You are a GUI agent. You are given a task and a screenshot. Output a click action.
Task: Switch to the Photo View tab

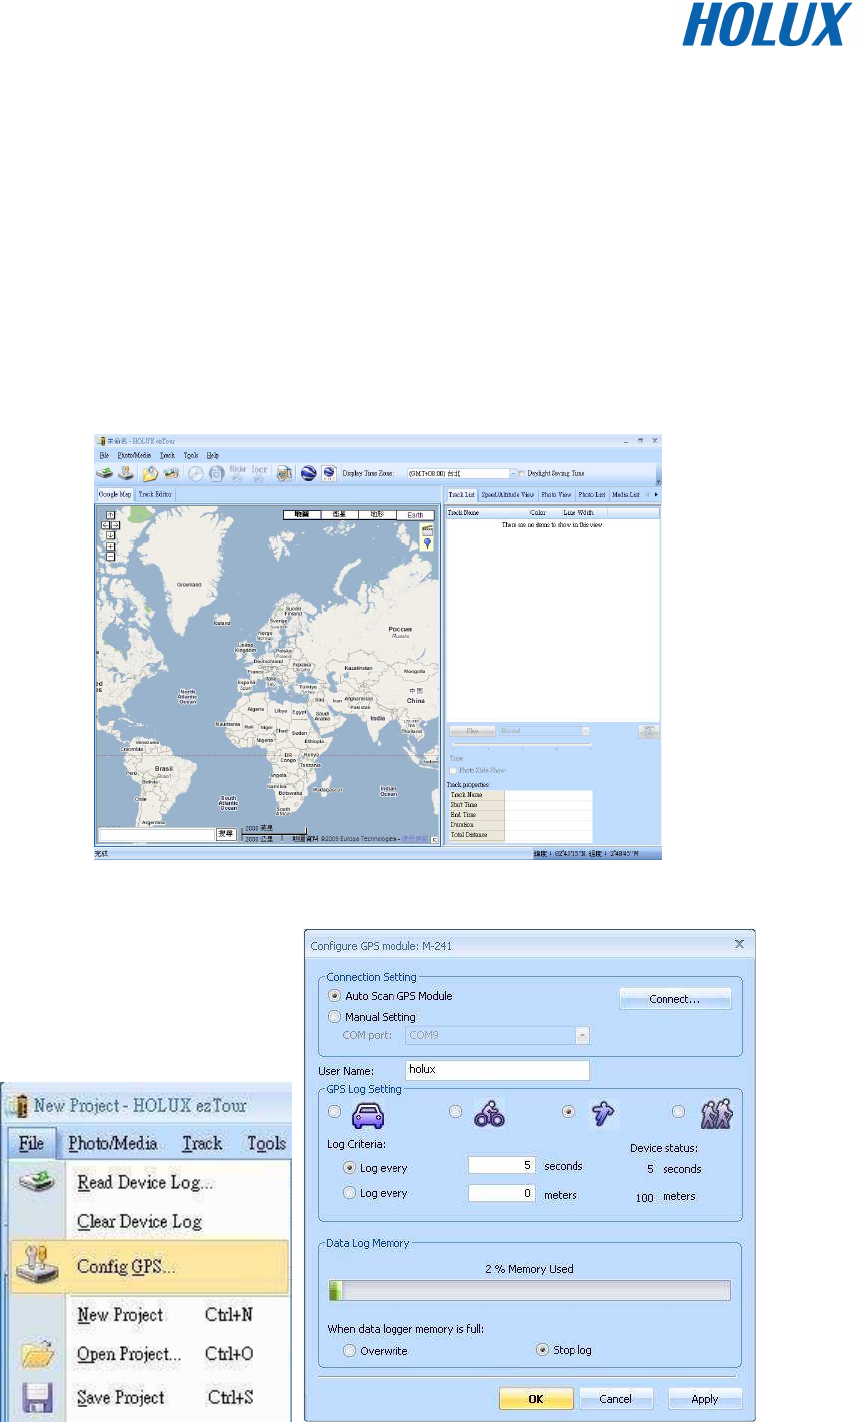point(556,494)
